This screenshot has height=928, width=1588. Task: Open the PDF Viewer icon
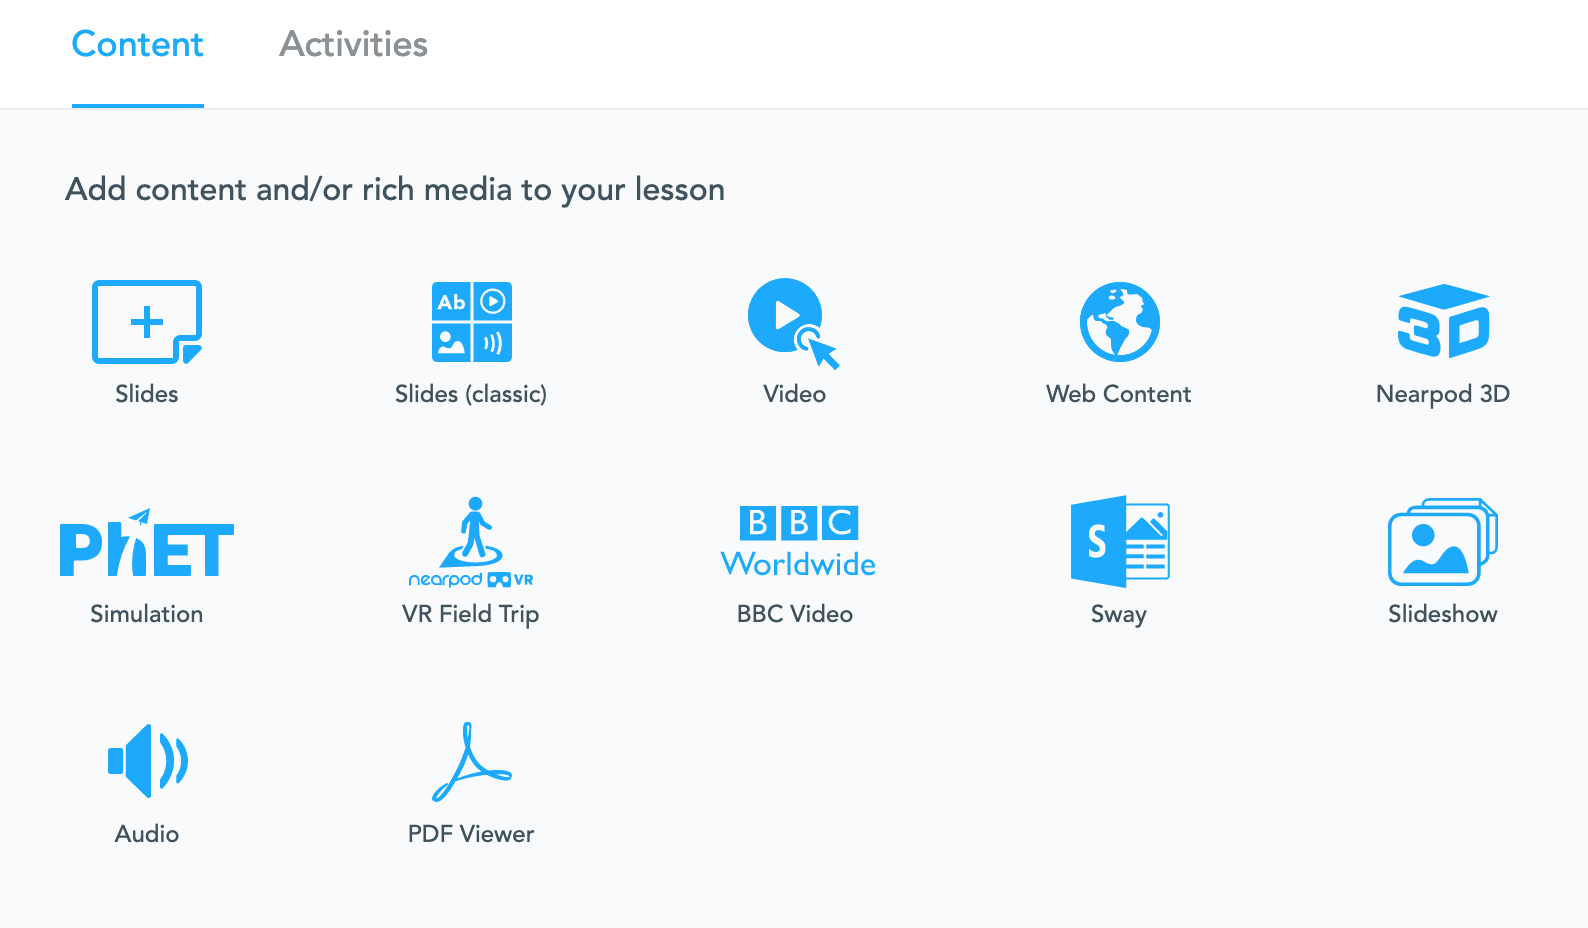(x=471, y=762)
